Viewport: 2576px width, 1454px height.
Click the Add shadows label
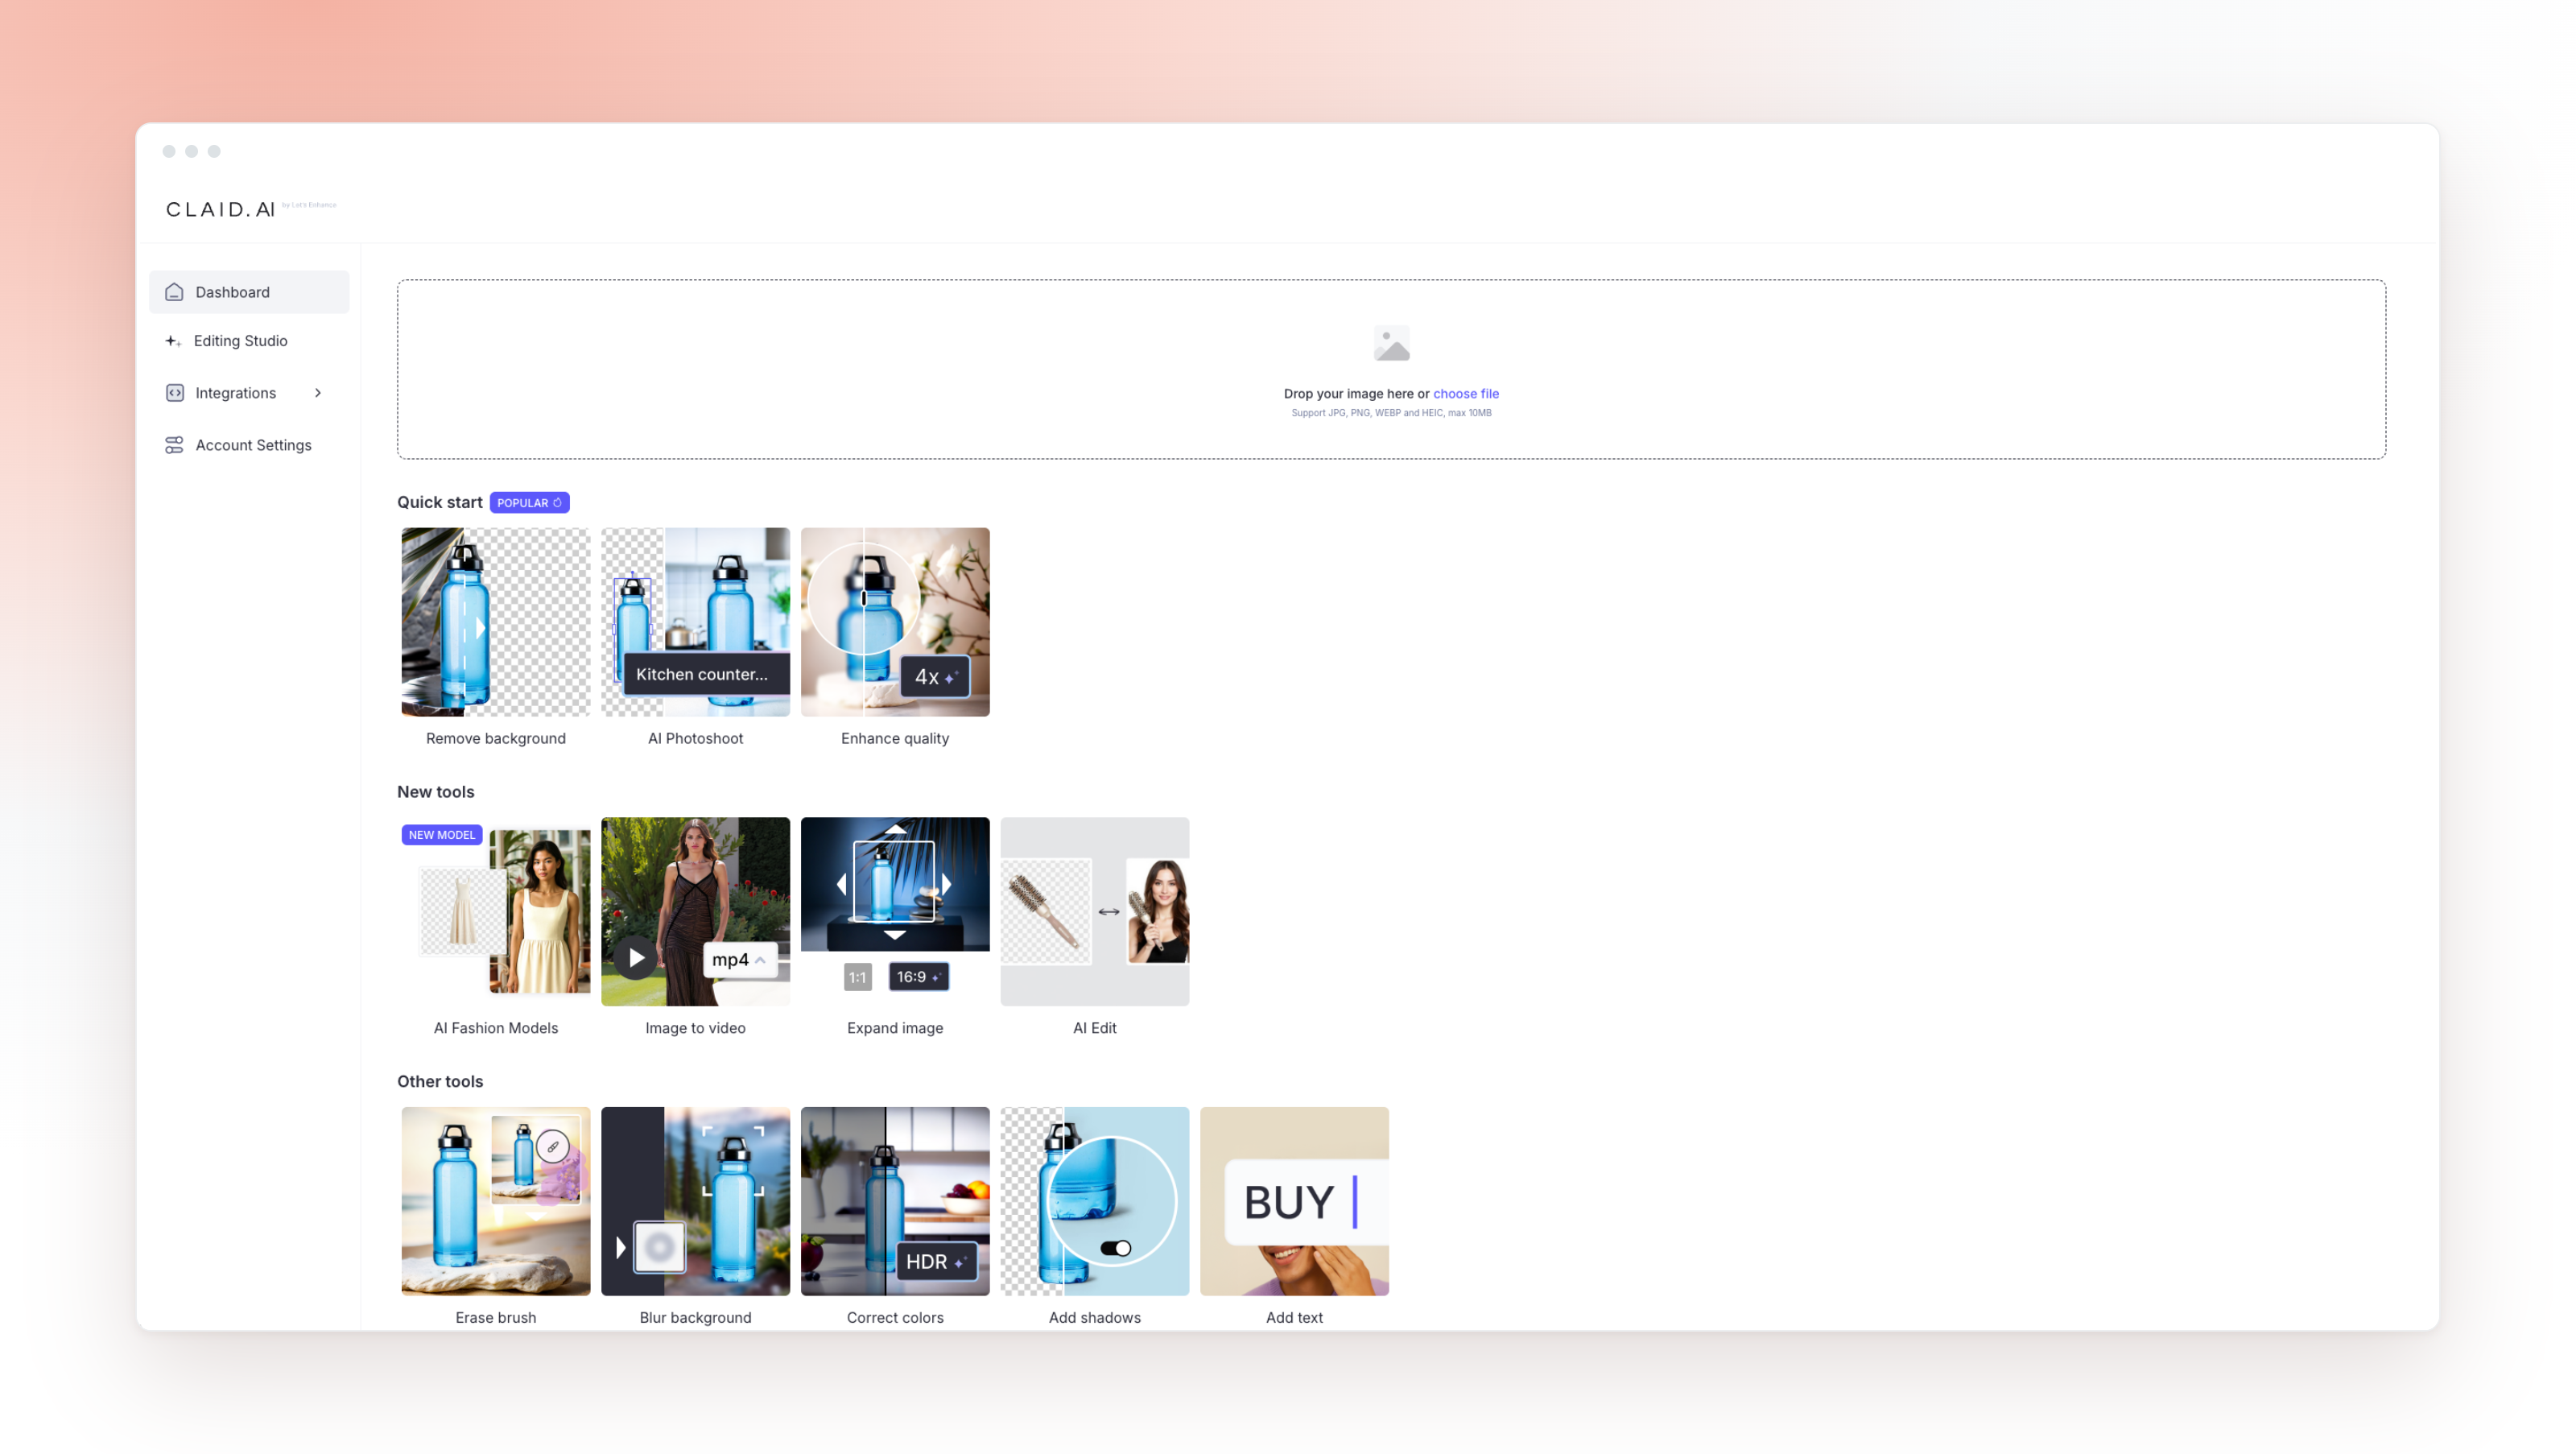[1094, 1317]
